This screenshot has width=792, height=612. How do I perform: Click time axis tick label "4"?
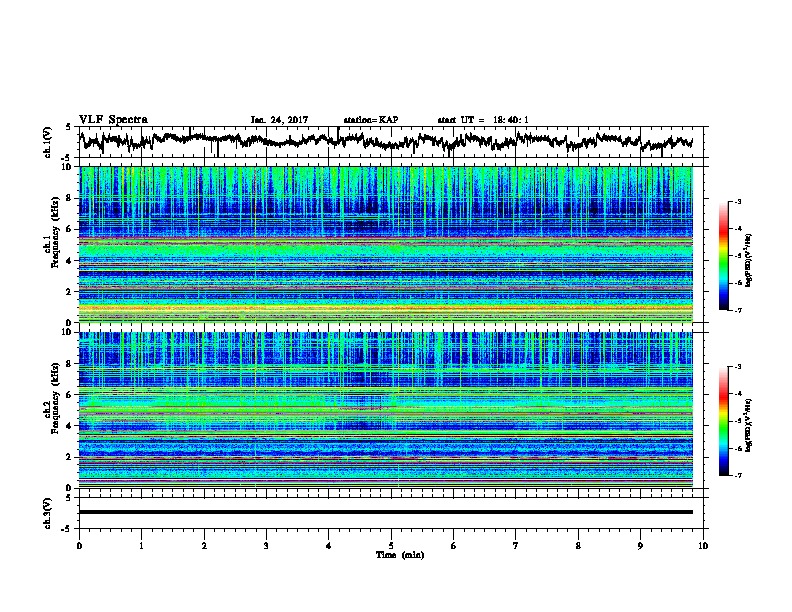point(329,546)
